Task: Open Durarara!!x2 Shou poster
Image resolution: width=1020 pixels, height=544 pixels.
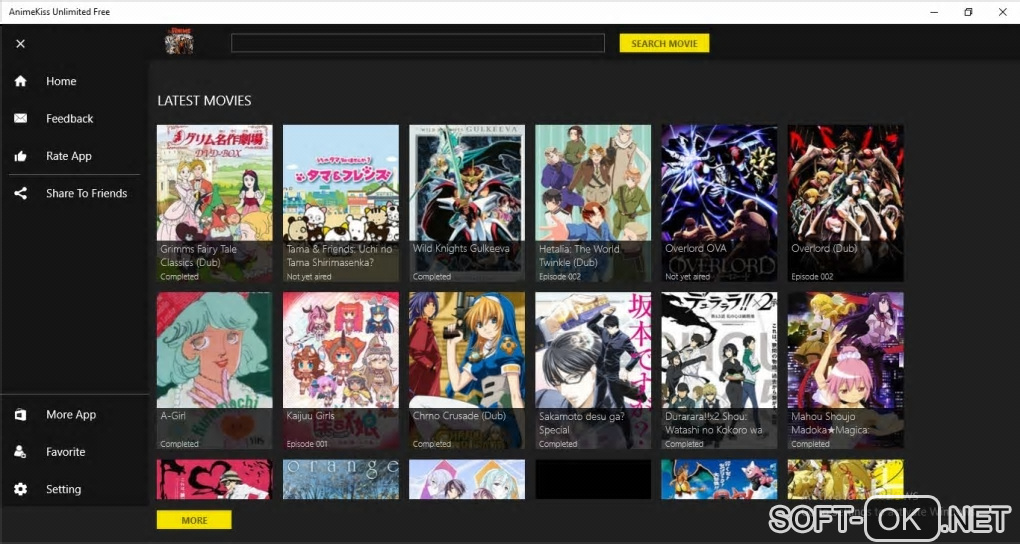Action: [719, 370]
